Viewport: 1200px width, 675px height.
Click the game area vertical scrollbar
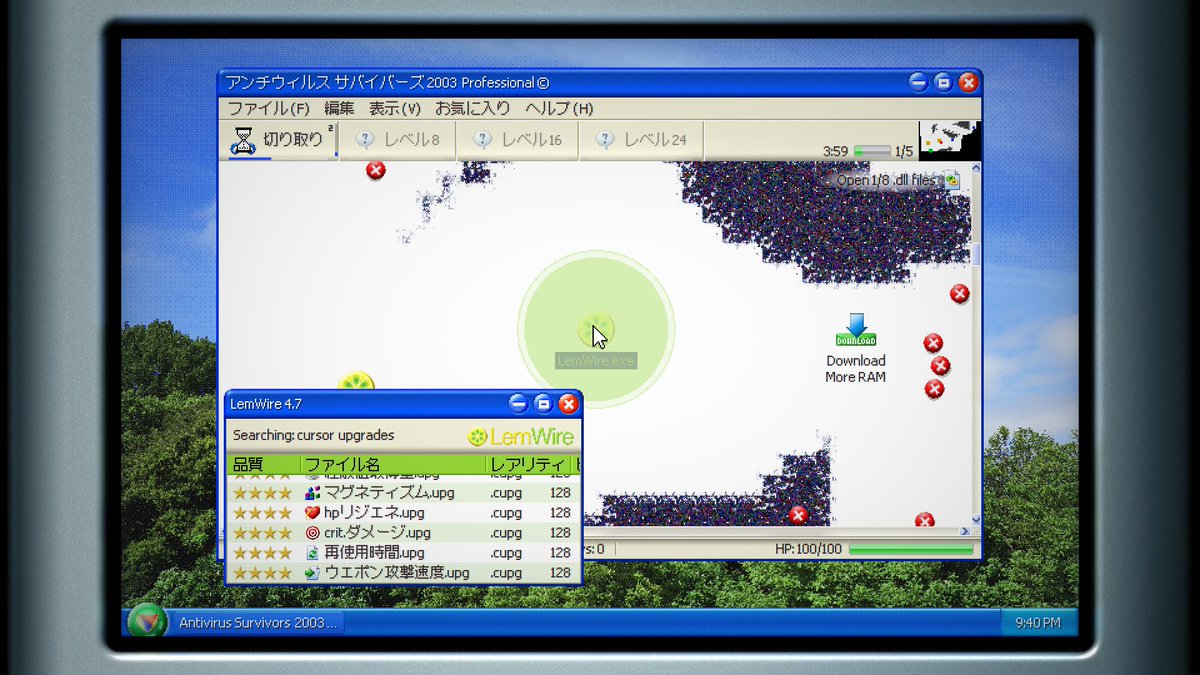pyautogui.click(x=976, y=344)
